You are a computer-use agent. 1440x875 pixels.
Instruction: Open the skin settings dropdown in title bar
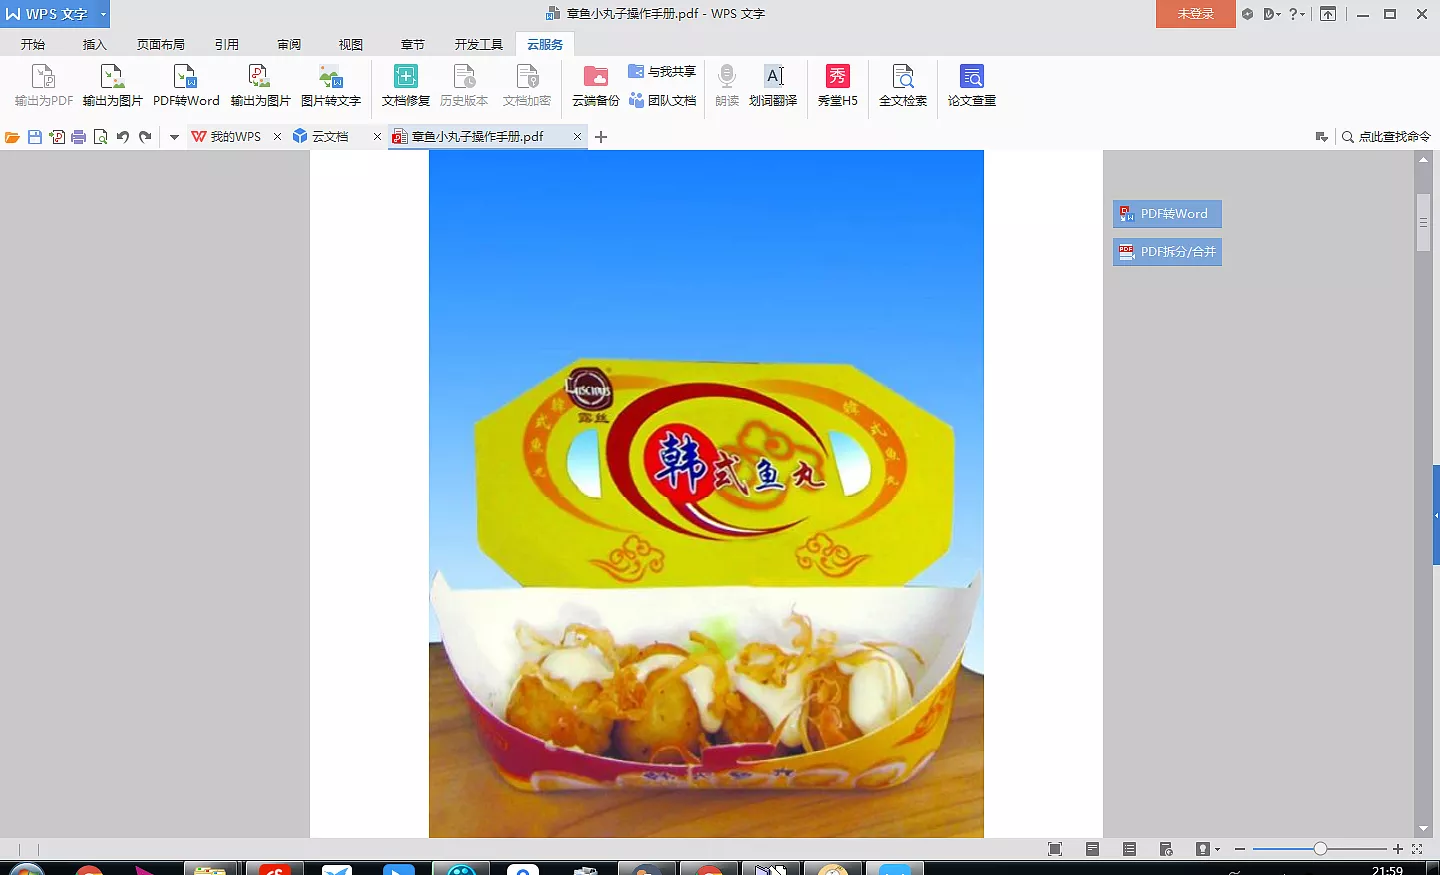[x=1272, y=14]
